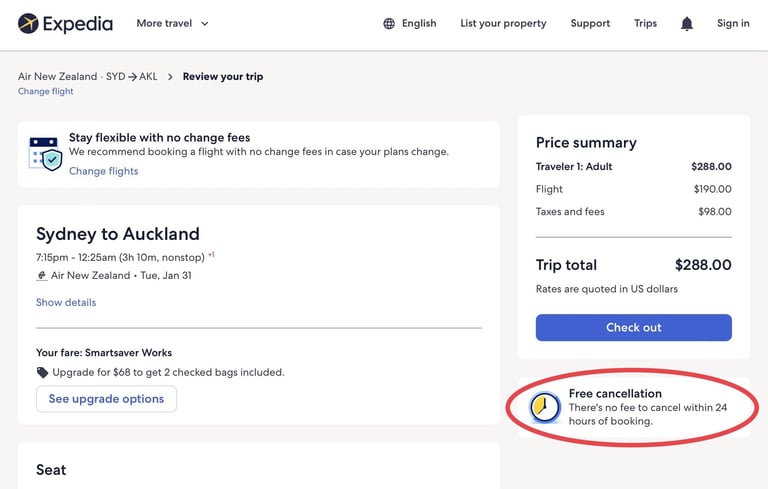Click the globe language icon
This screenshot has height=489, width=768.
pos(389,24)
